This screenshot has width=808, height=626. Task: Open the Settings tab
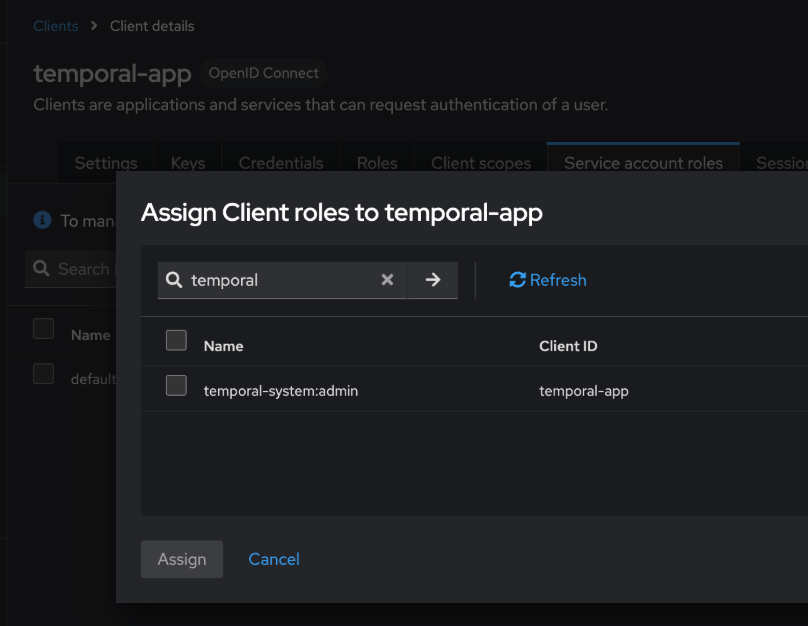106,163
